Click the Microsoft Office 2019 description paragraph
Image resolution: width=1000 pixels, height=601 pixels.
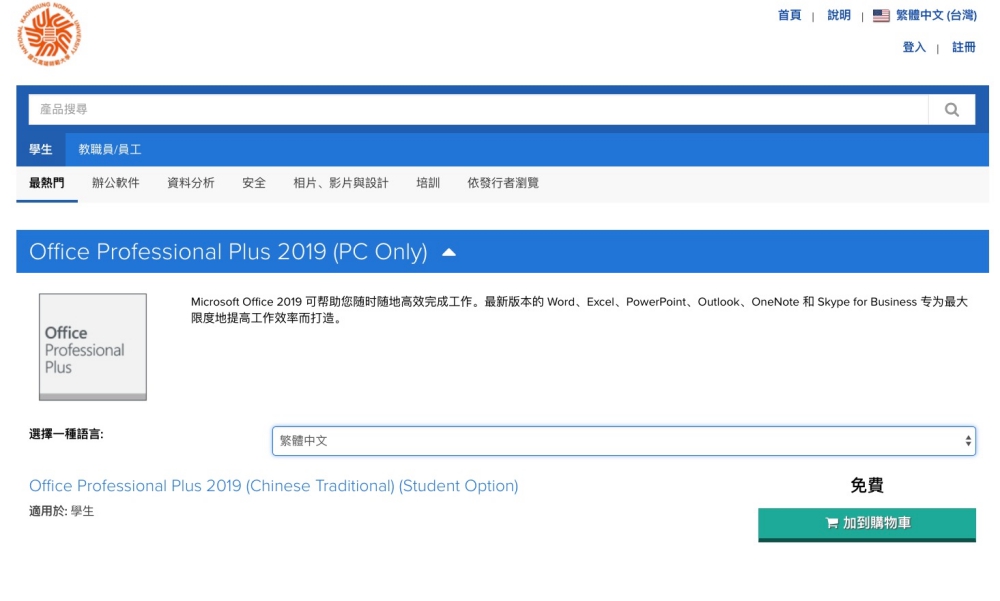(x=579, y=309)
